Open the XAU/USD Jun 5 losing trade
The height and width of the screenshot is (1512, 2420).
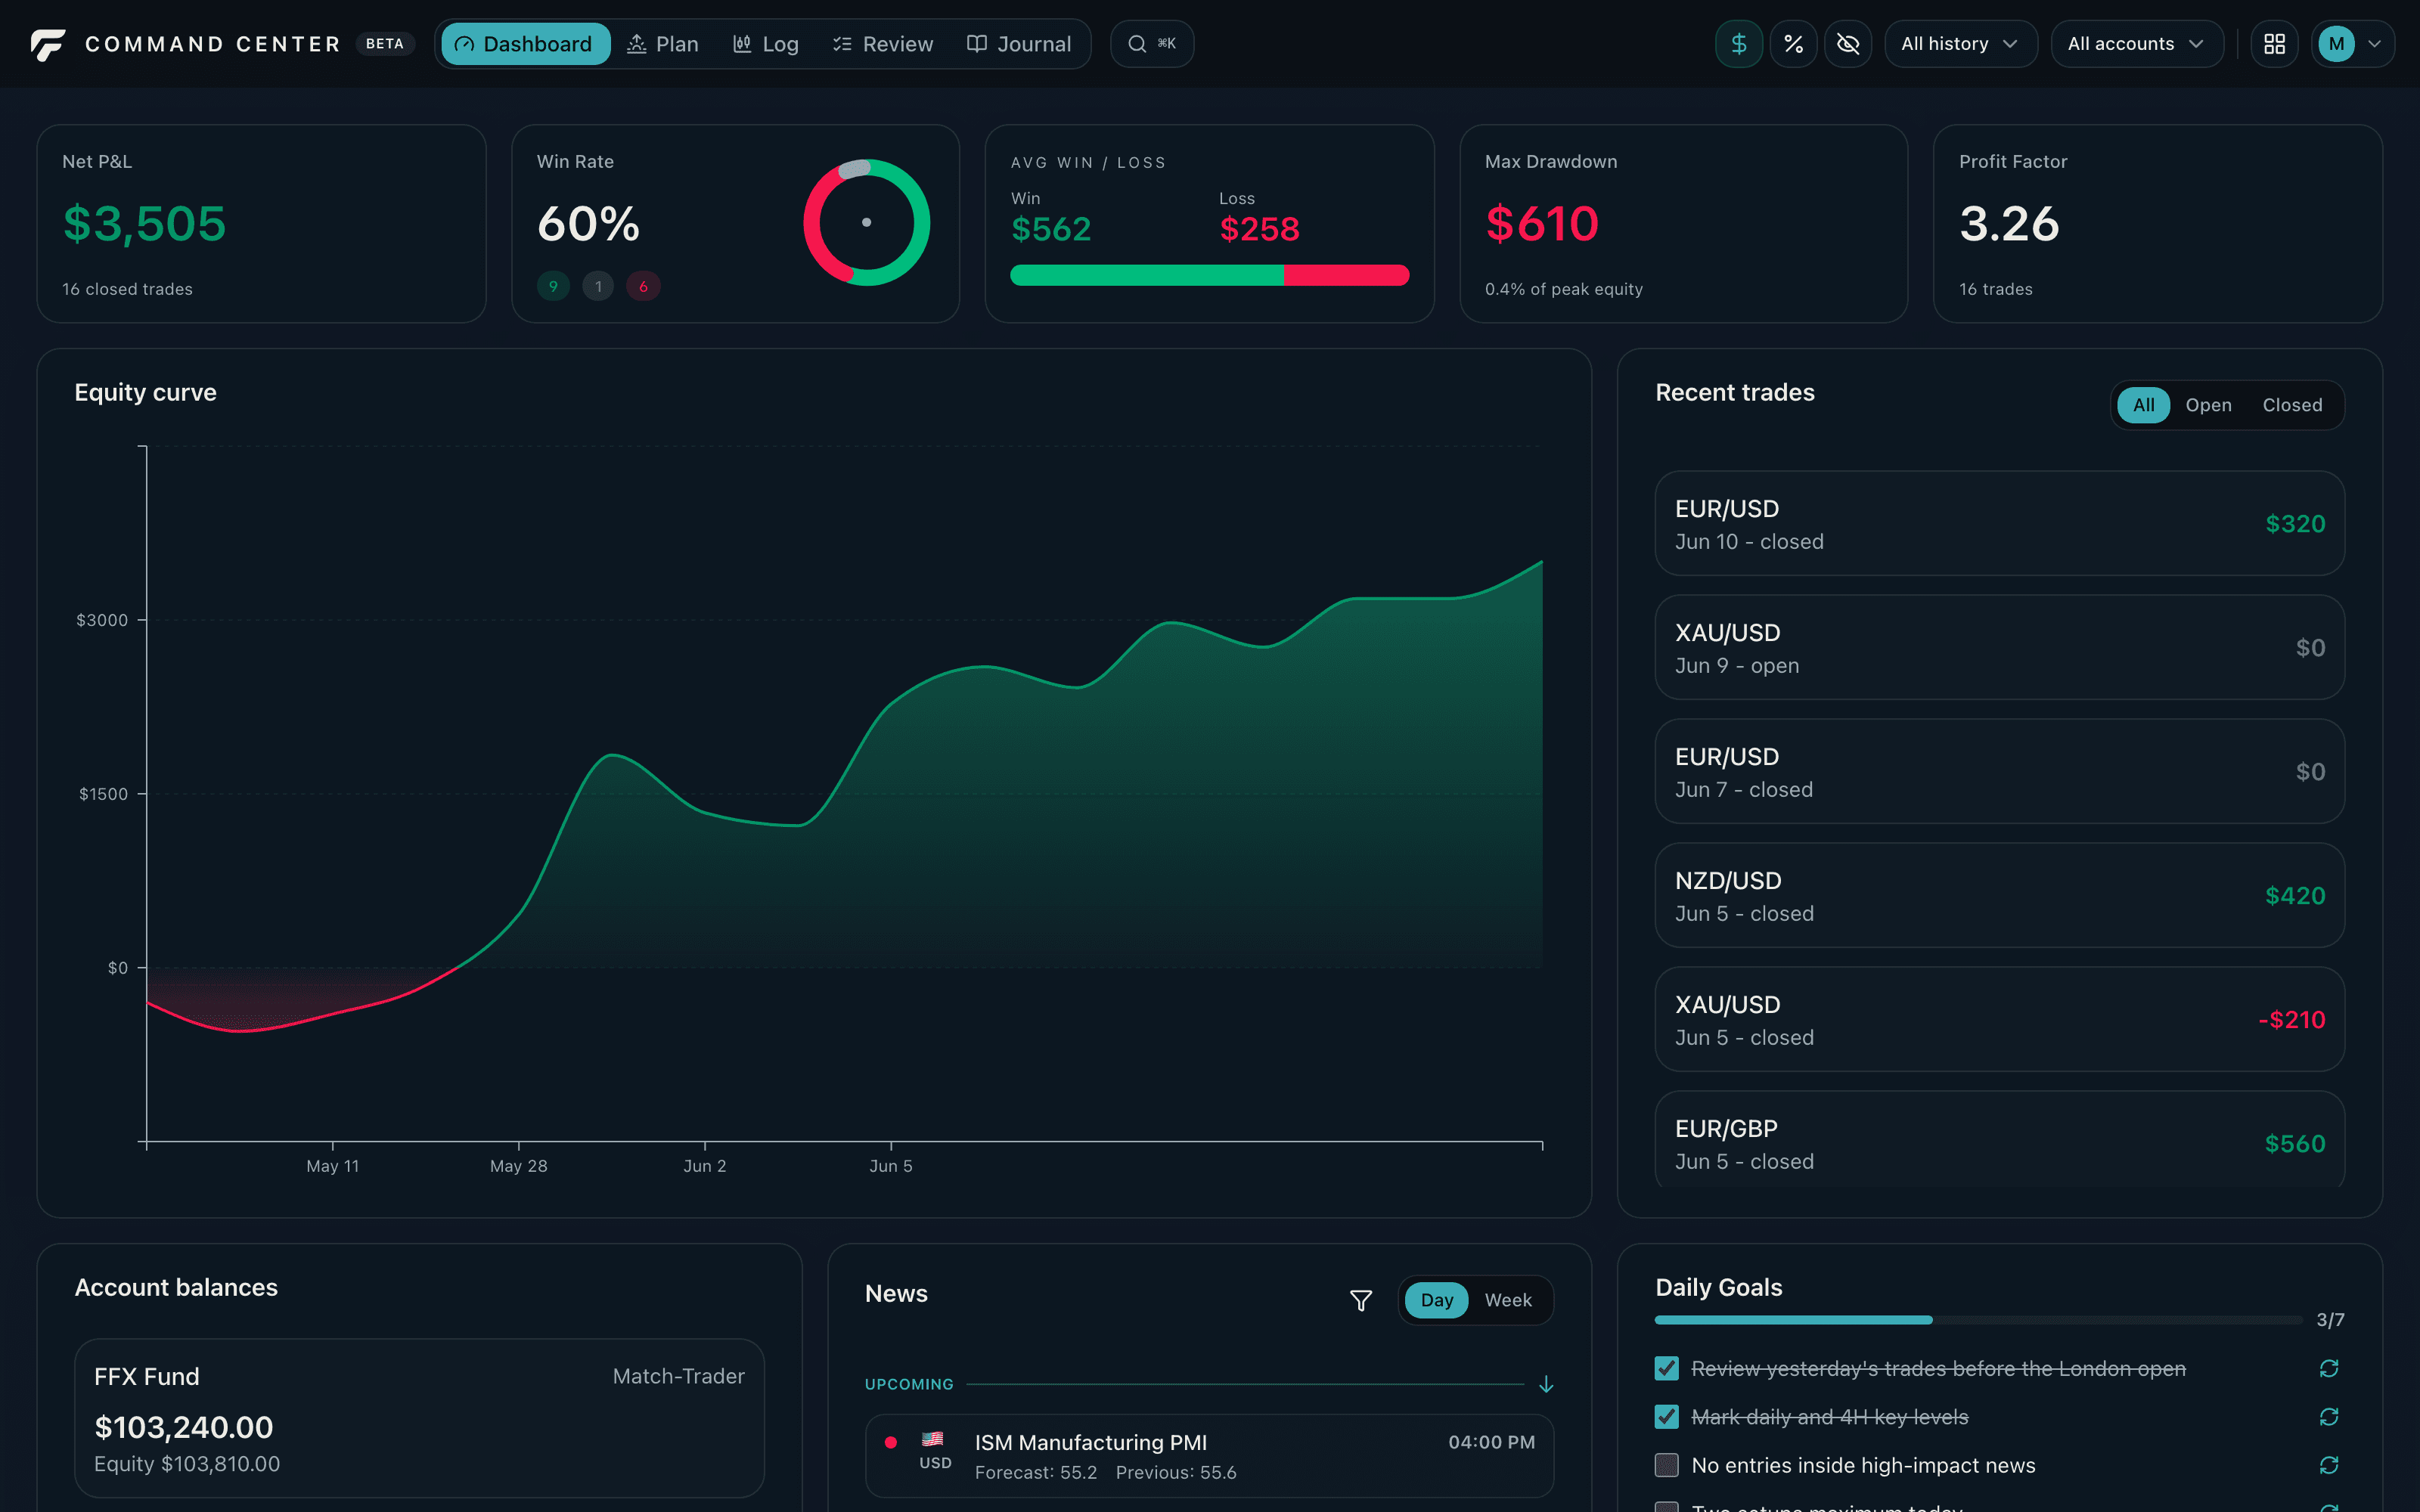click(1999, 1019)
